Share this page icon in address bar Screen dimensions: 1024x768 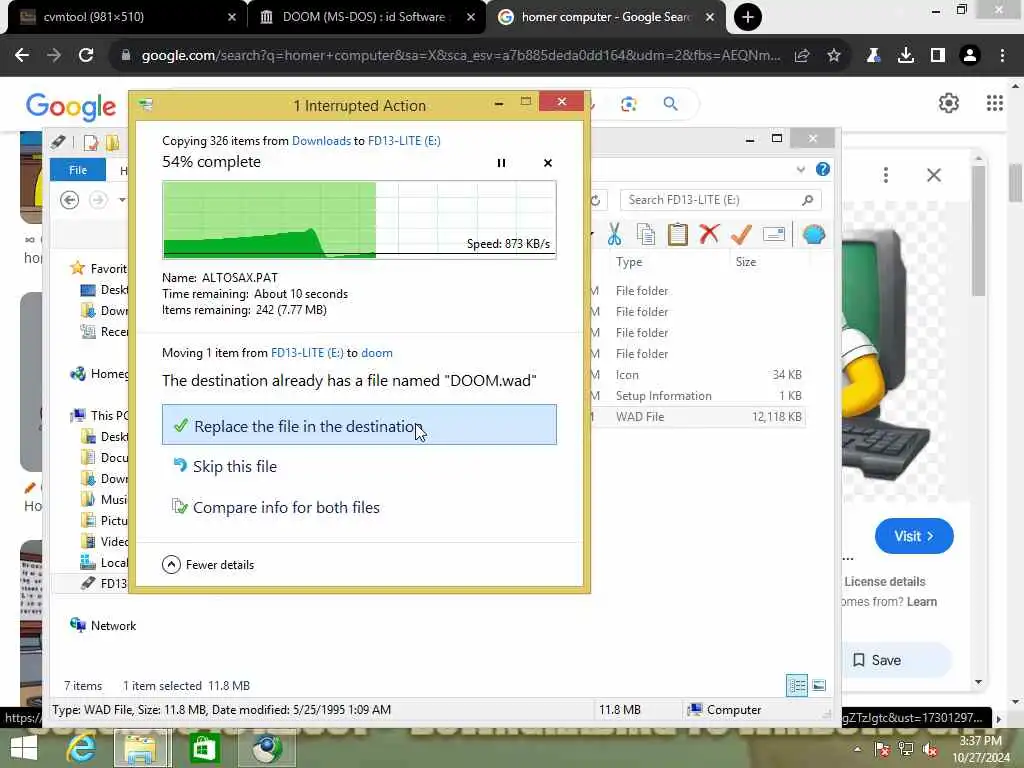(802, 56)
